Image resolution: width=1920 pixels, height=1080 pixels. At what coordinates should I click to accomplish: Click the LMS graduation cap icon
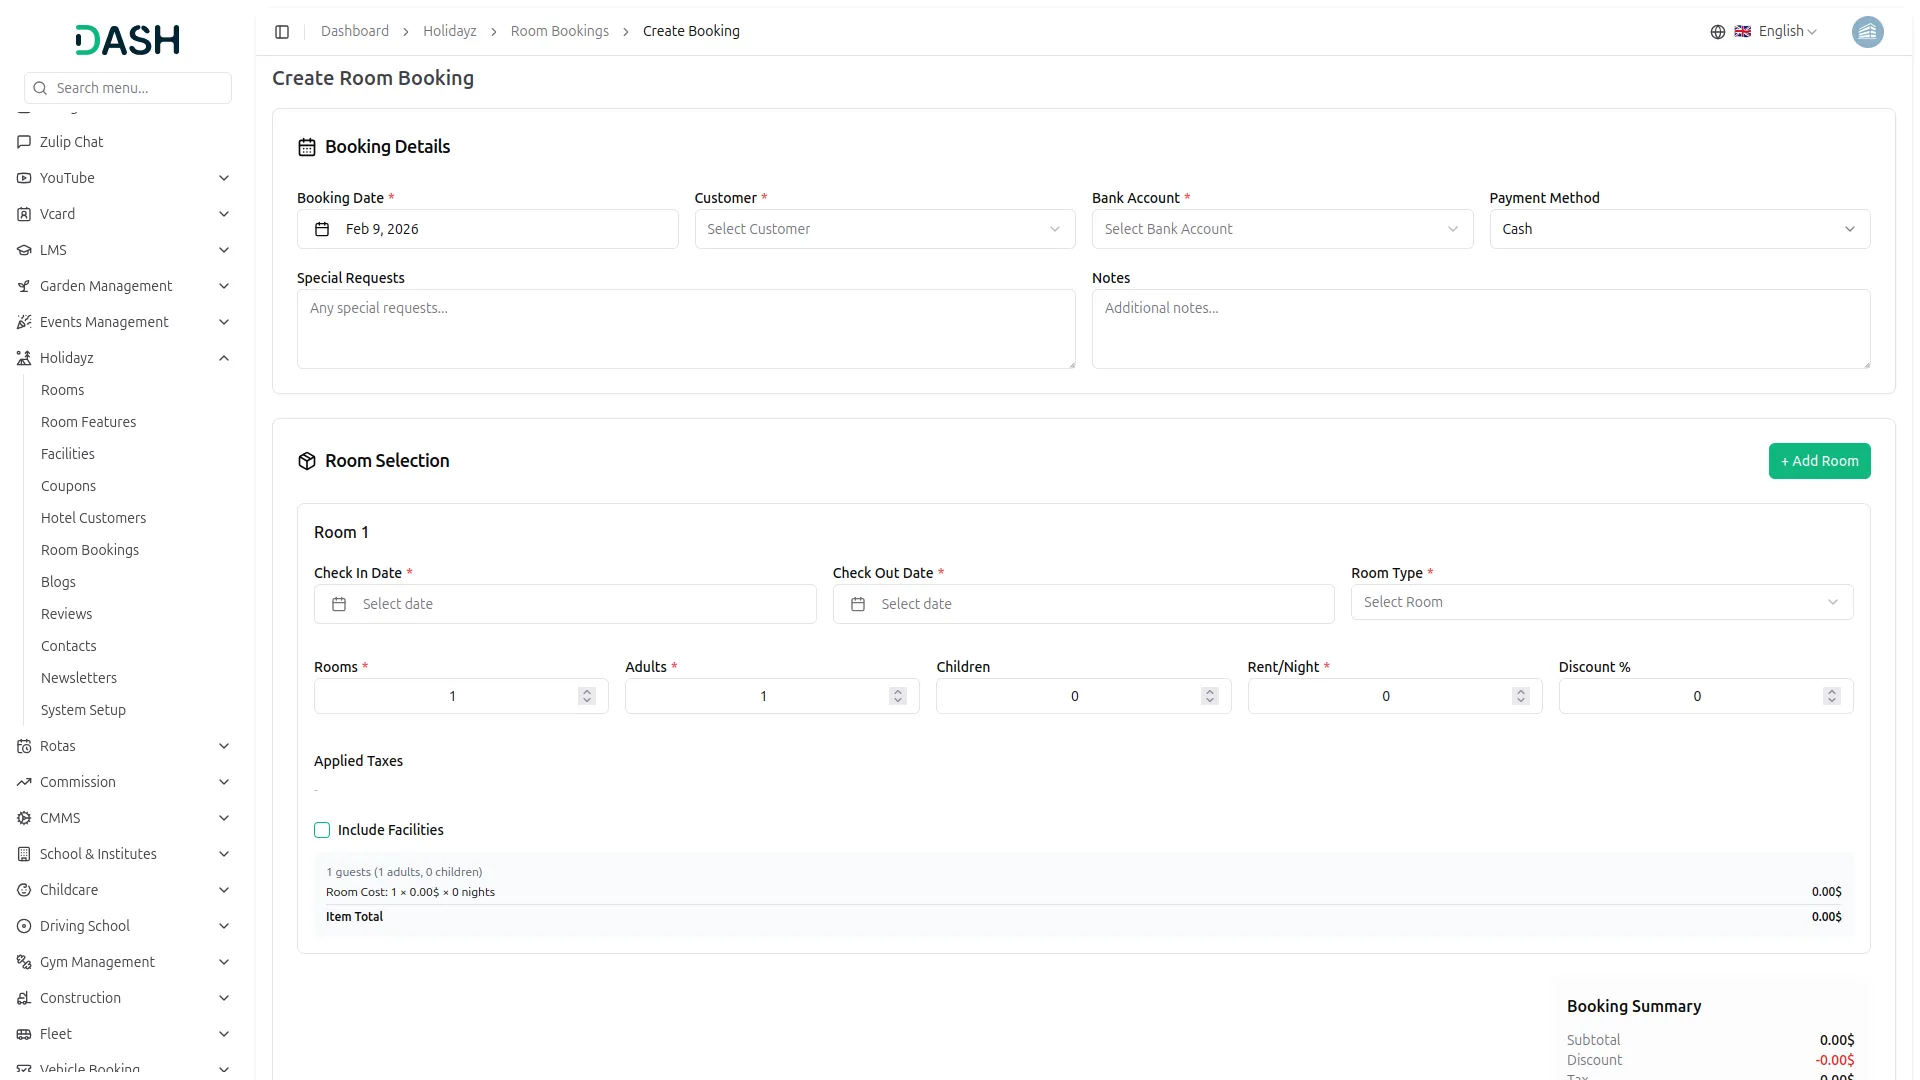24,250
